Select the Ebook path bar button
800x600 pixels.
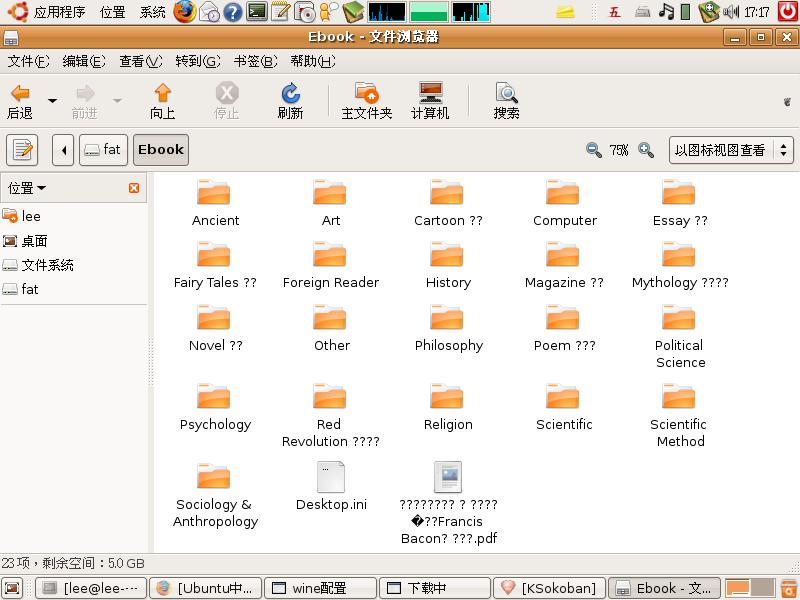161,150
